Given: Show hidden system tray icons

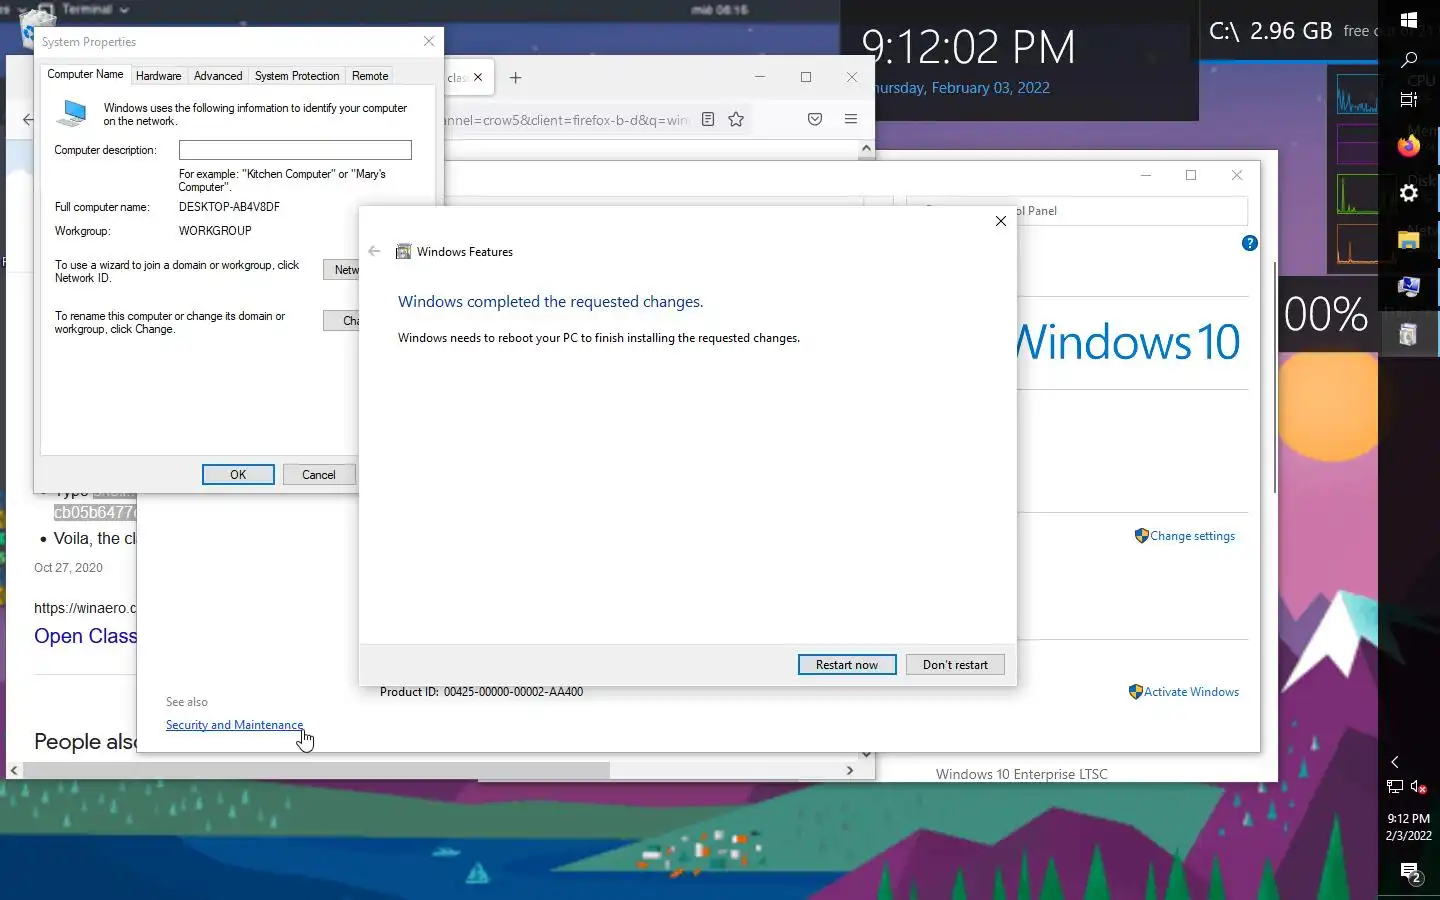Looking at the screenshot, I should point(1395,762).
